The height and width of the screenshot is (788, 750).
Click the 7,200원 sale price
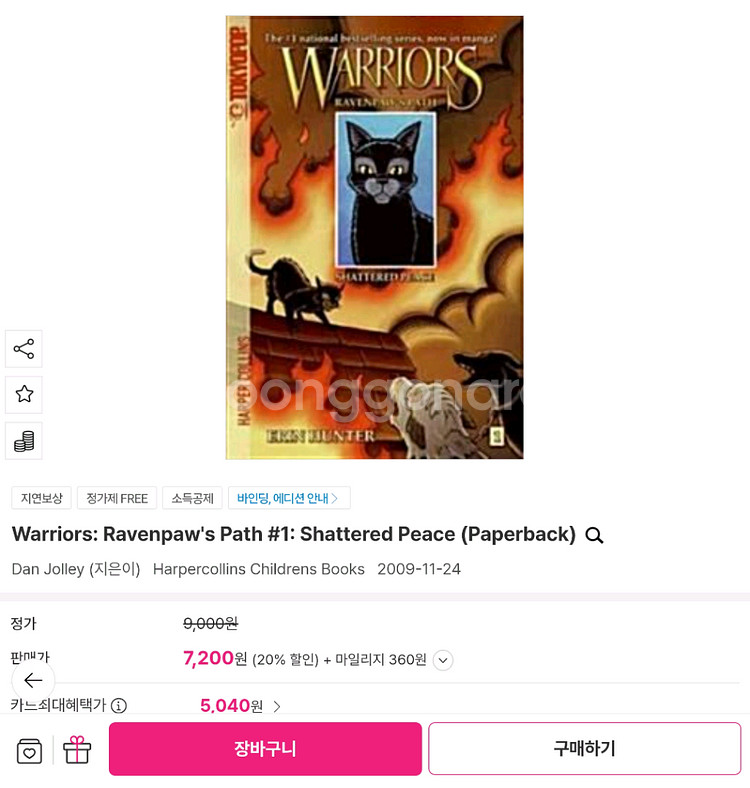pyautogui.click(x=215, y=658)
